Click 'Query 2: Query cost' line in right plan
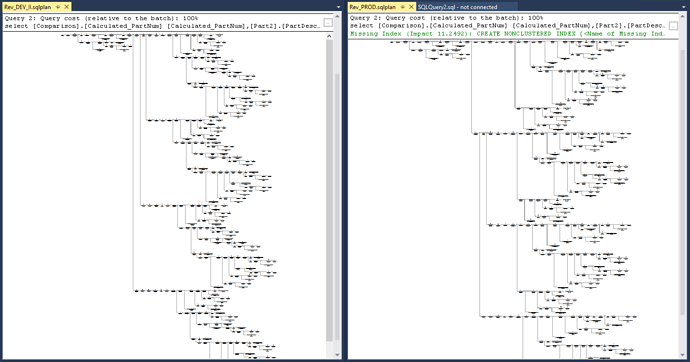This screenshot has height=362, width=690. click(x=446, y=18)
